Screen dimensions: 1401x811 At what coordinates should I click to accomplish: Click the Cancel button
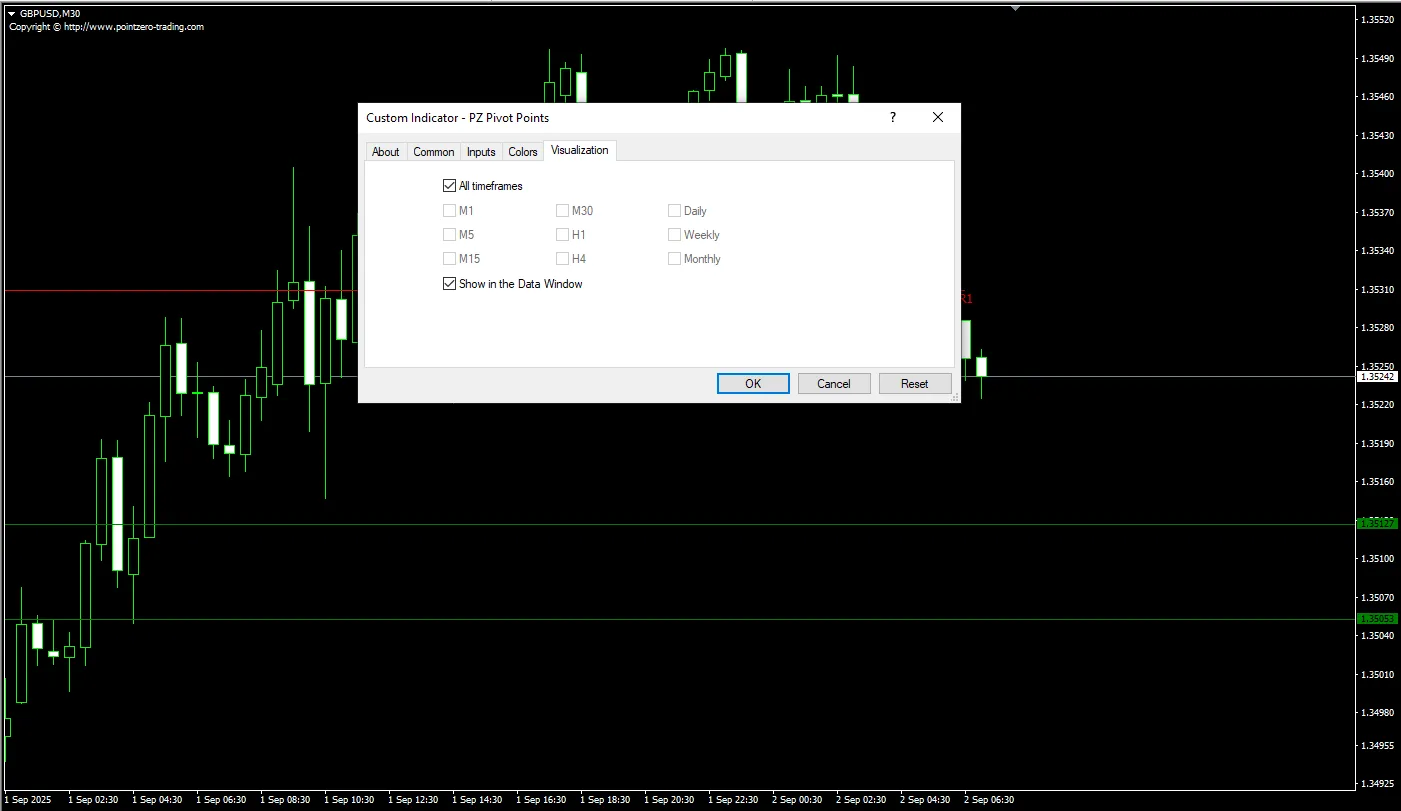(833, 384)
